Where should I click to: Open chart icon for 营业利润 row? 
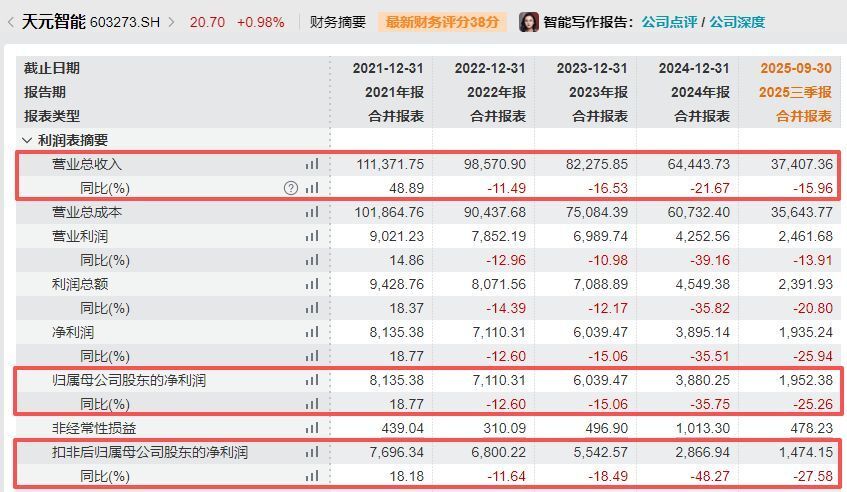click(312, 236)
